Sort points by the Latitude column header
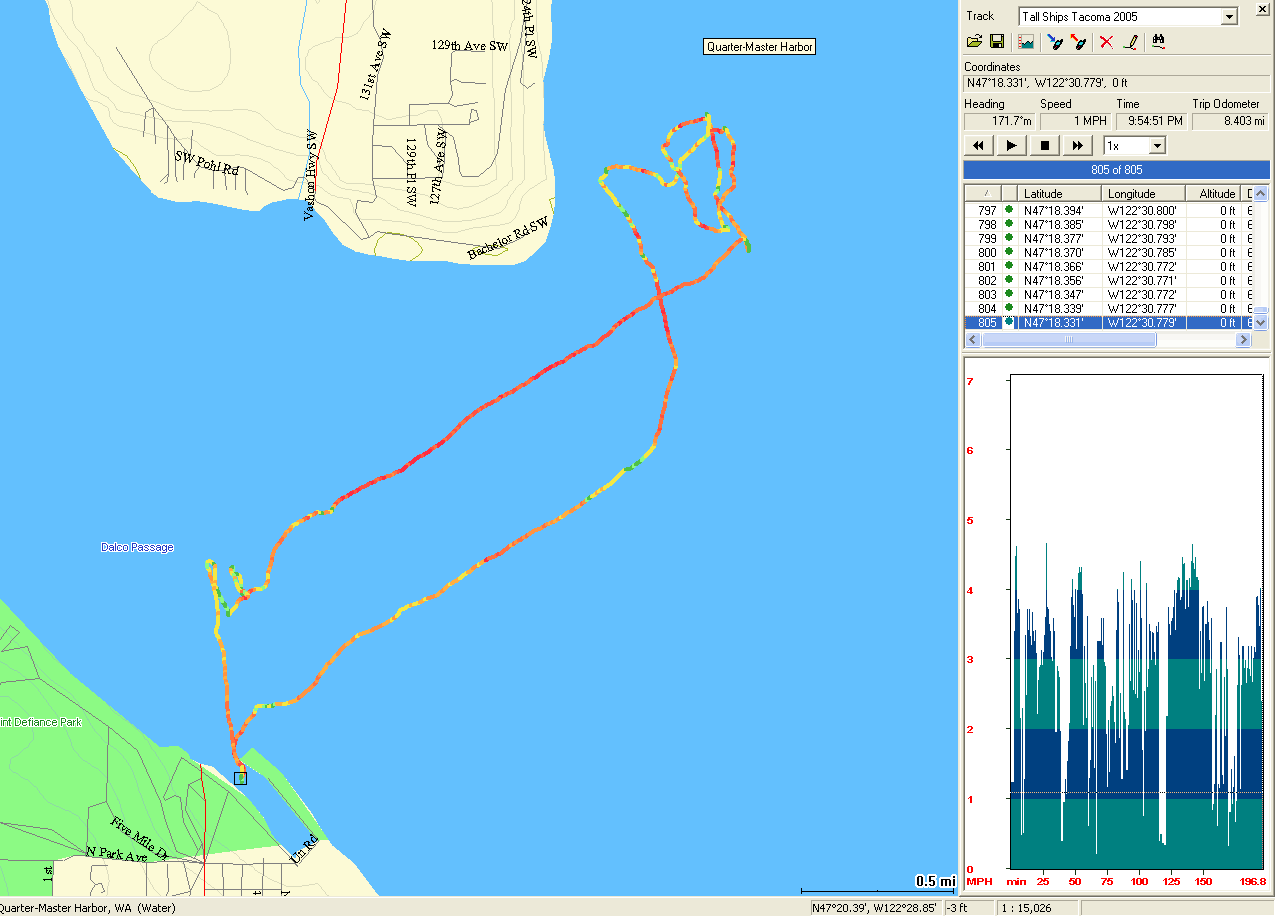 point(1059,193)
